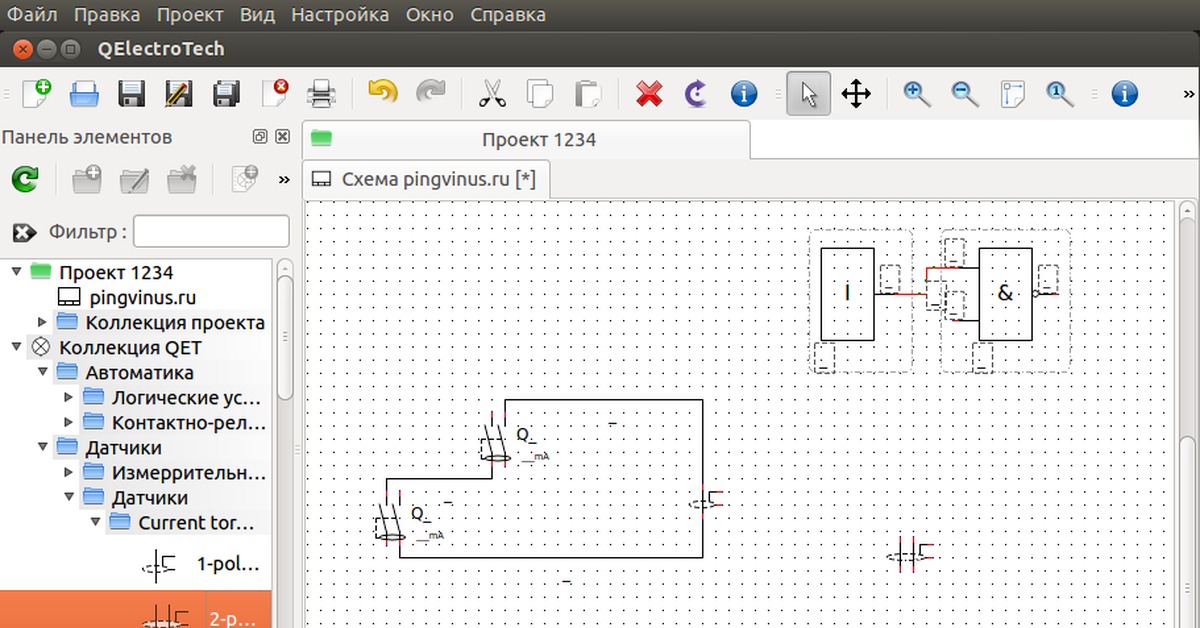Select the Проект 1234 tab
Viewport: 1200px width, 628px height.
[525, 140]
